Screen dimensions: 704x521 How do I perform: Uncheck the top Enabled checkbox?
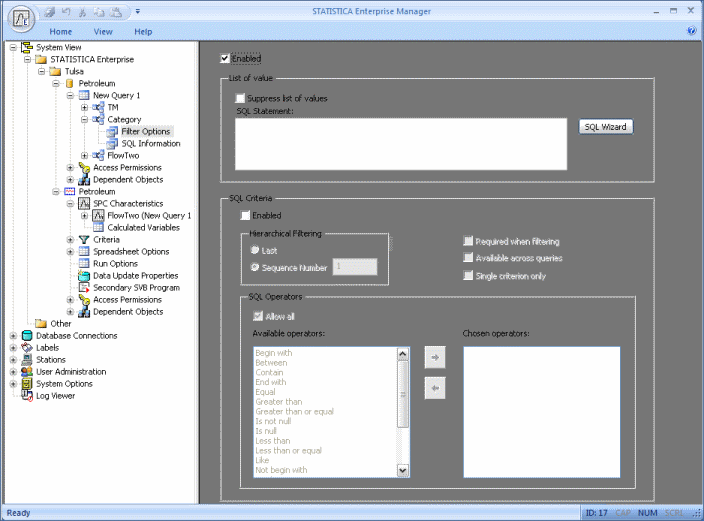point(225,59)
